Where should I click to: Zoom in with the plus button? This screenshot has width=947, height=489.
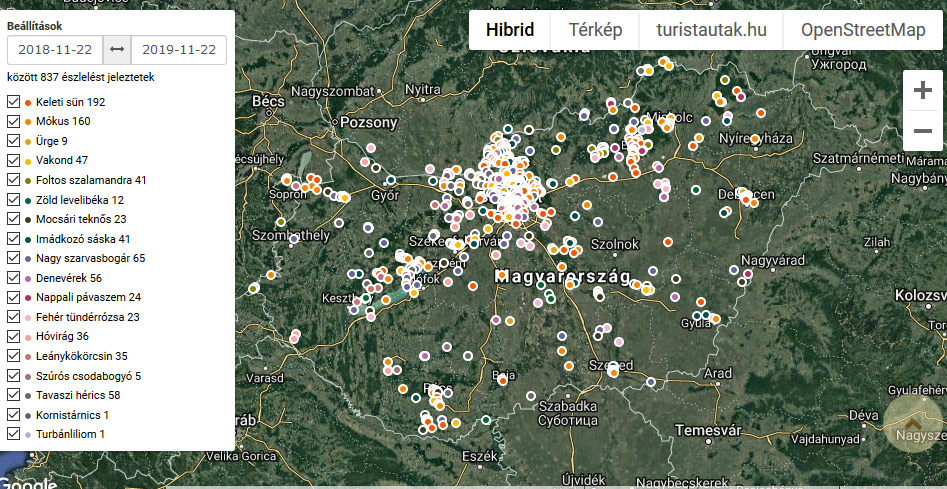point(922,90)
